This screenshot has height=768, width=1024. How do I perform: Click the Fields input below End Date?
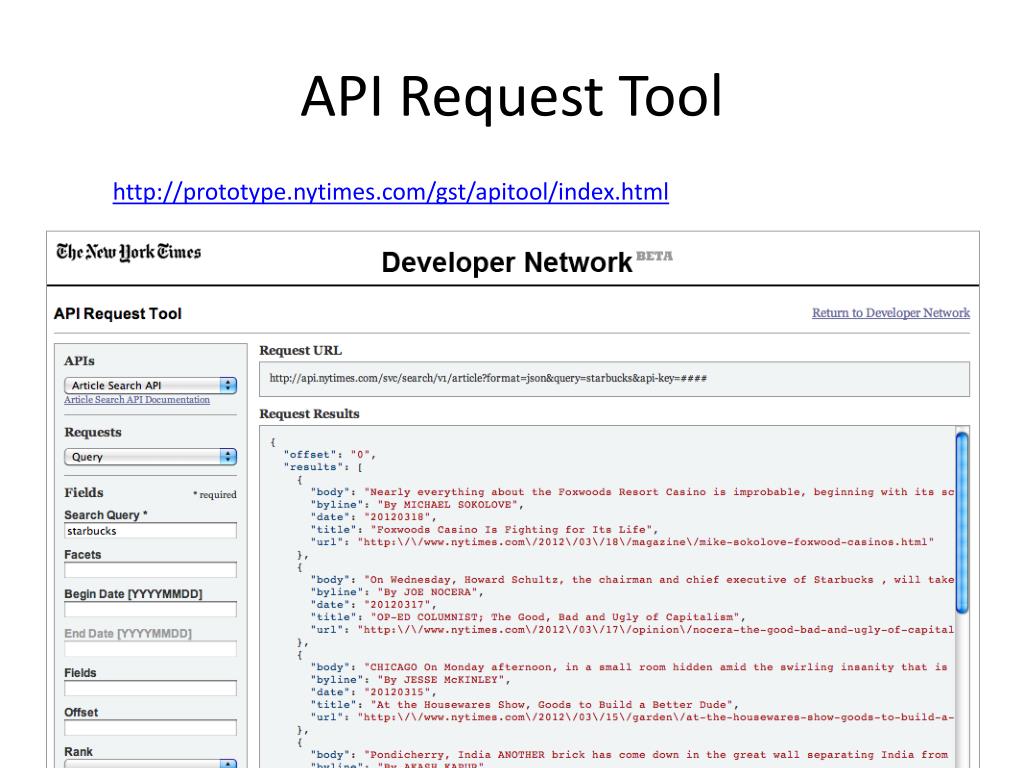click(150, 688)
